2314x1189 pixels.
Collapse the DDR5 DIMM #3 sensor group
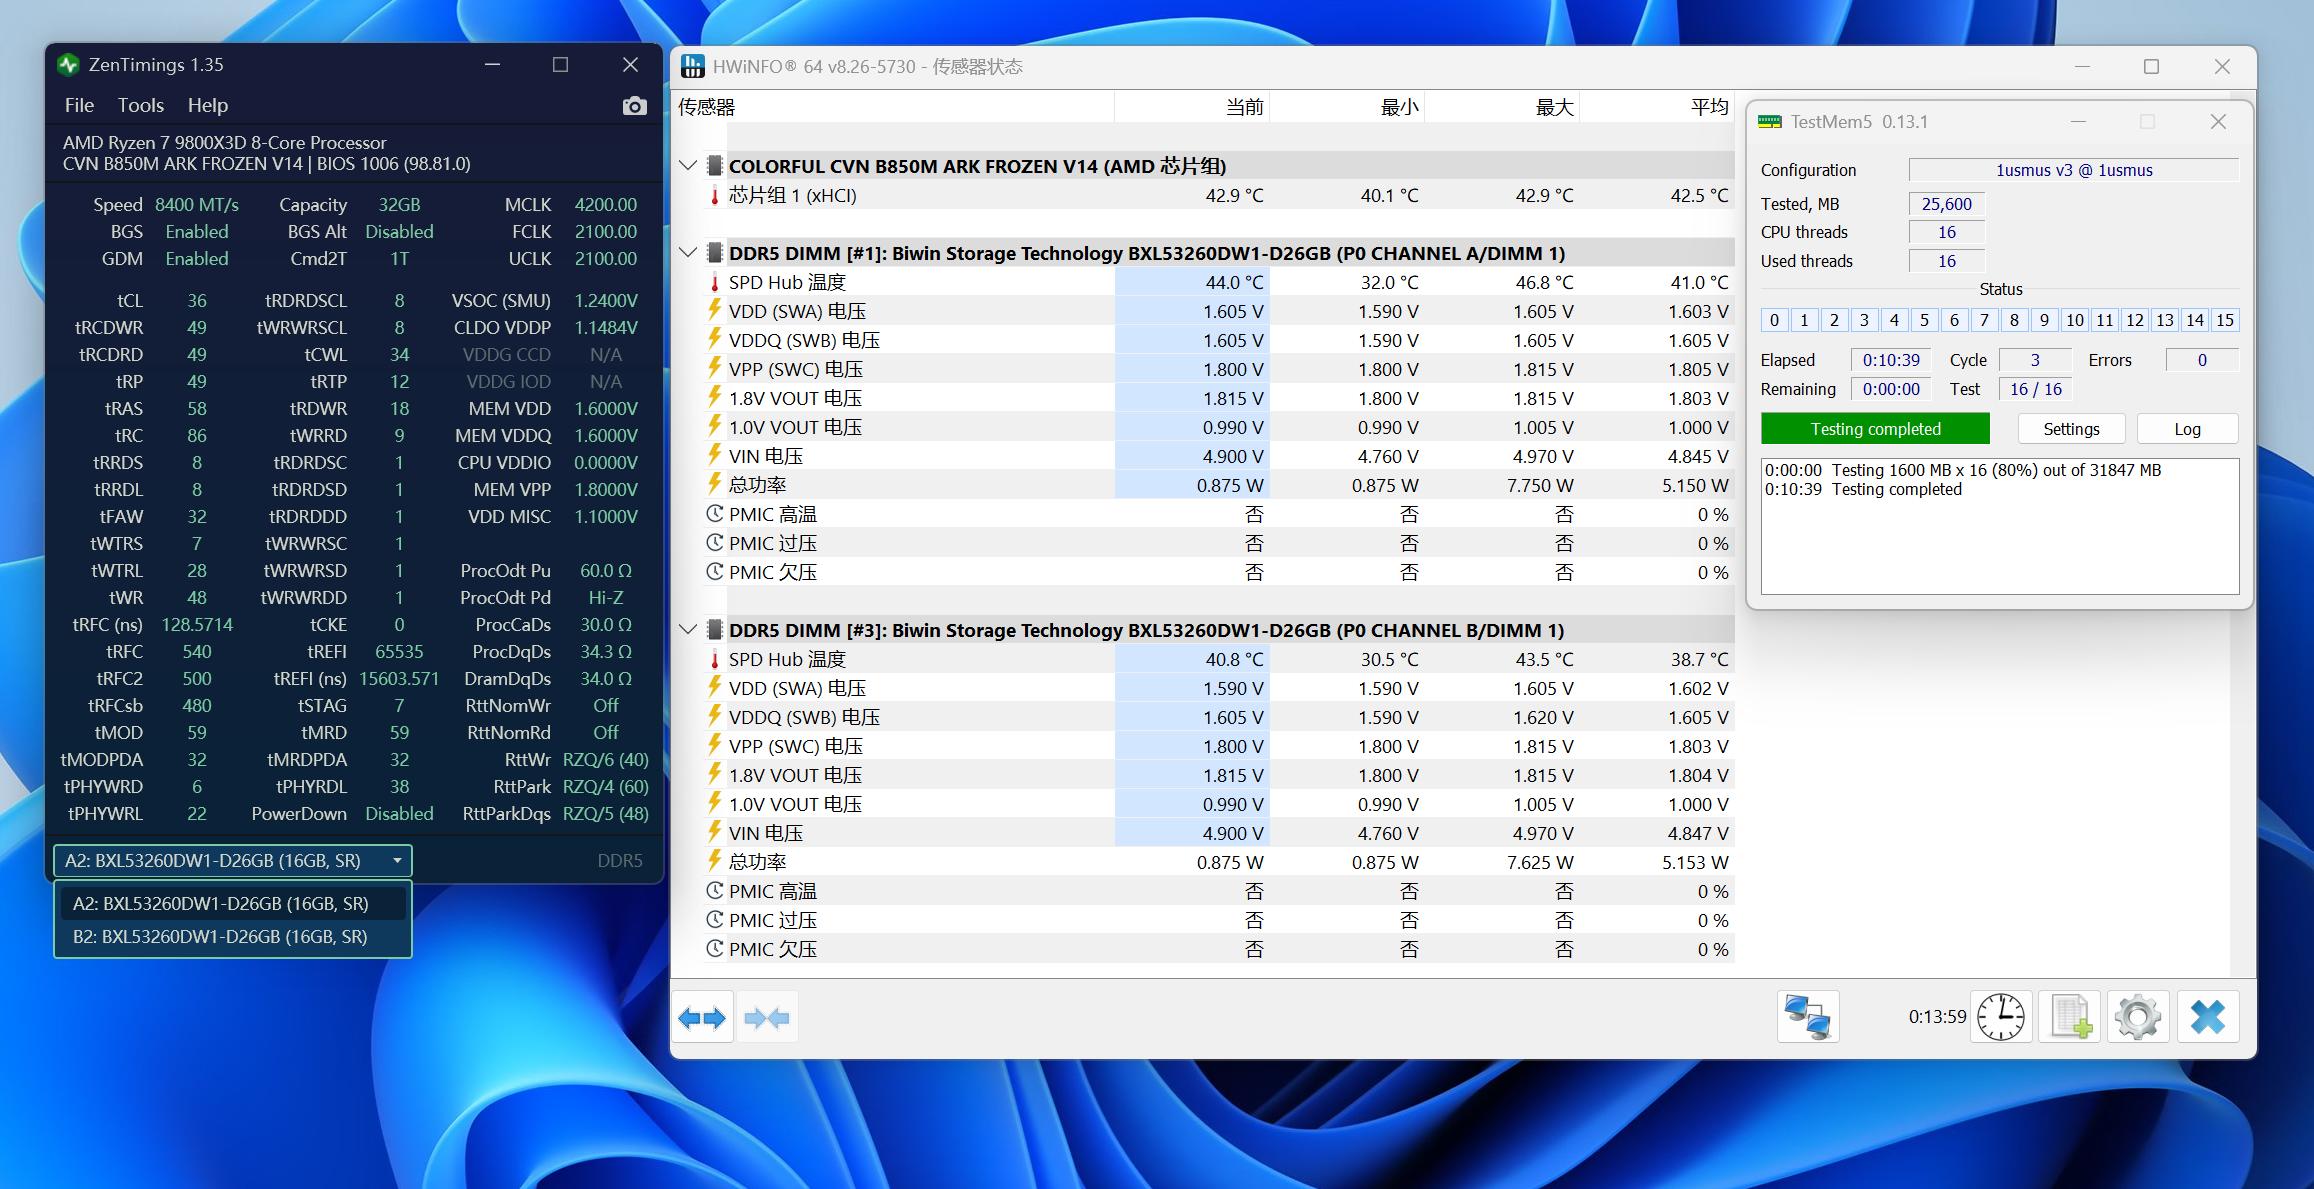pyautogui.click(x=687, y=629)
